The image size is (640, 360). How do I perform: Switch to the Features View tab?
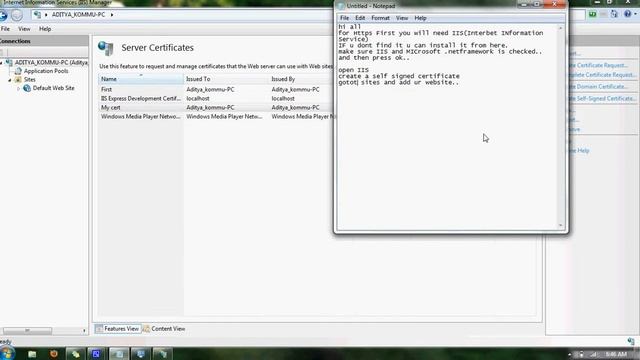[118, 329]
